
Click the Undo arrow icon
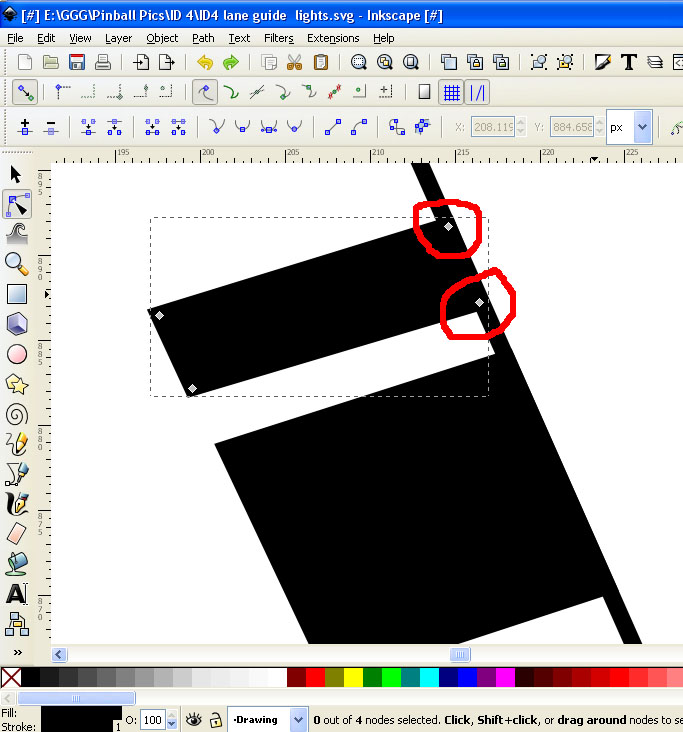[x=205, y=62]
